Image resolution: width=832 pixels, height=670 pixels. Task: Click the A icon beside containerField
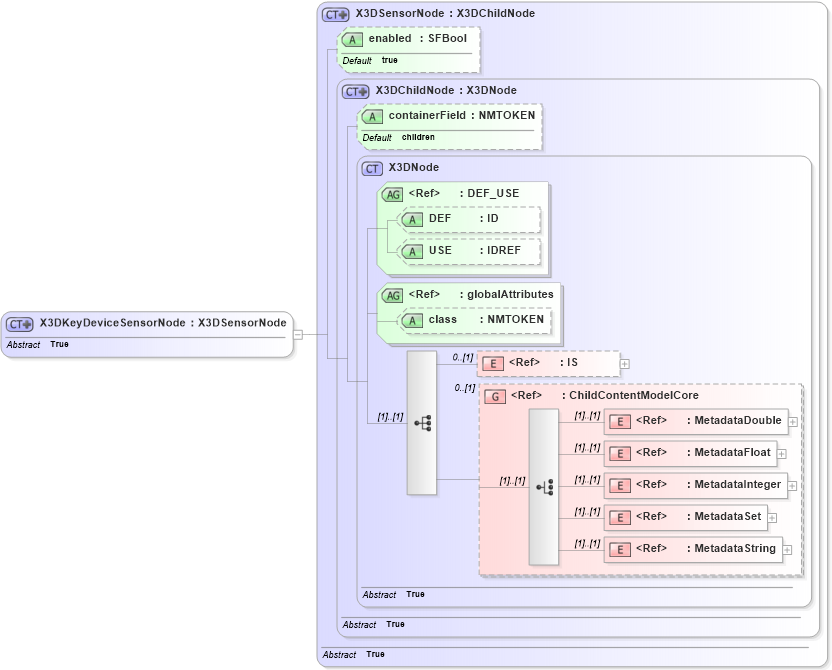(372, 117)
